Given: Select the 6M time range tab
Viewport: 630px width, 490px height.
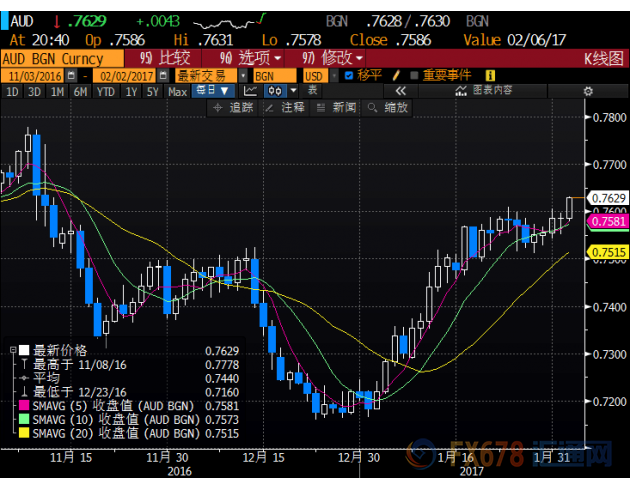Looking at the screenshot, I should point(80,91).
